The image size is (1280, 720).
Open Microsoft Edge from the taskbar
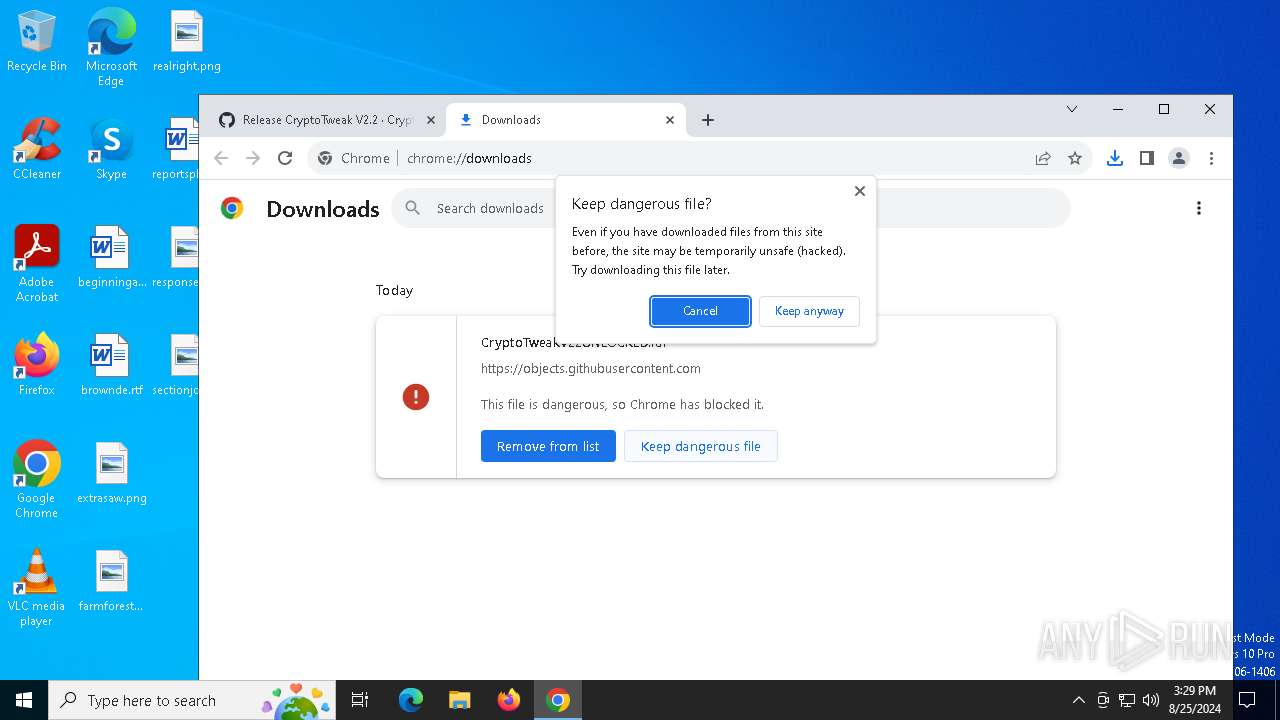point(411,700)
